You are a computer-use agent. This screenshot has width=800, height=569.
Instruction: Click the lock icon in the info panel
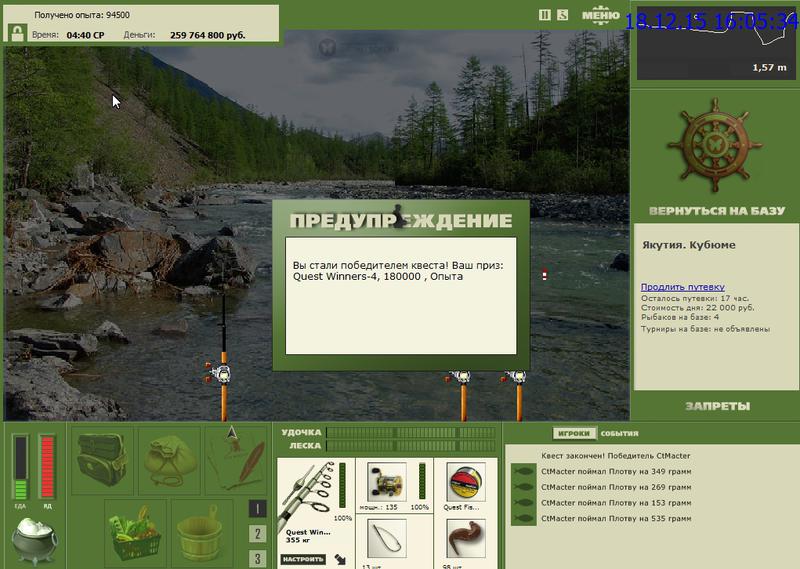17,34
